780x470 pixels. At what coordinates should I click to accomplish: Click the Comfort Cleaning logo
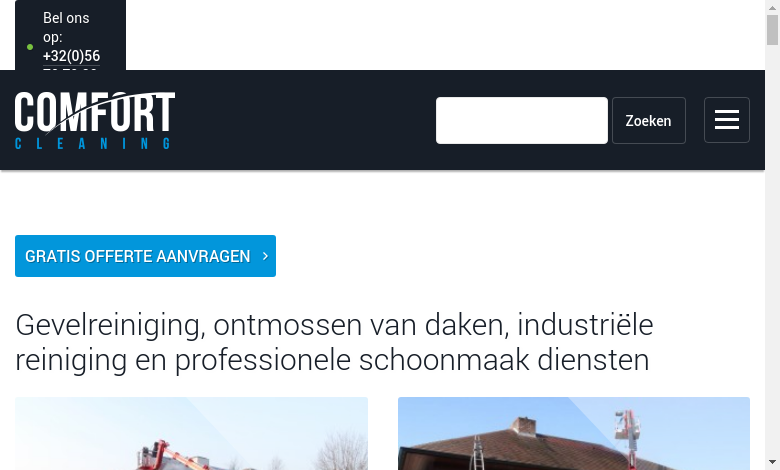(x=95, y=120)
